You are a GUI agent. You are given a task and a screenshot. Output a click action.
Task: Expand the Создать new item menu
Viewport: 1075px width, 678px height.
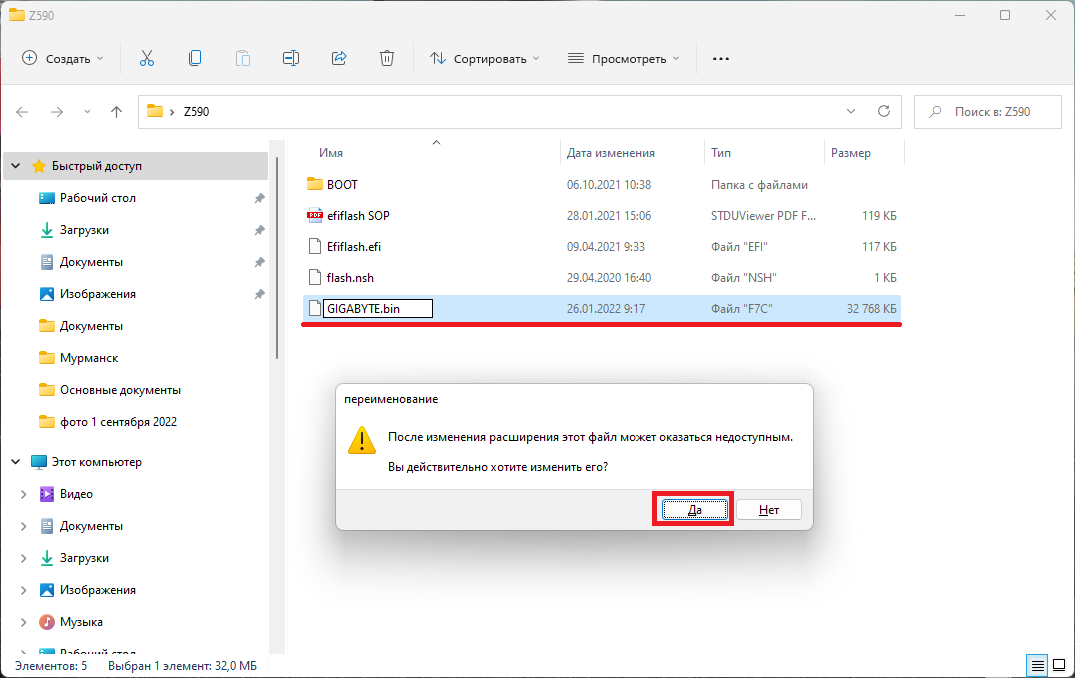(x=63, y=58)
